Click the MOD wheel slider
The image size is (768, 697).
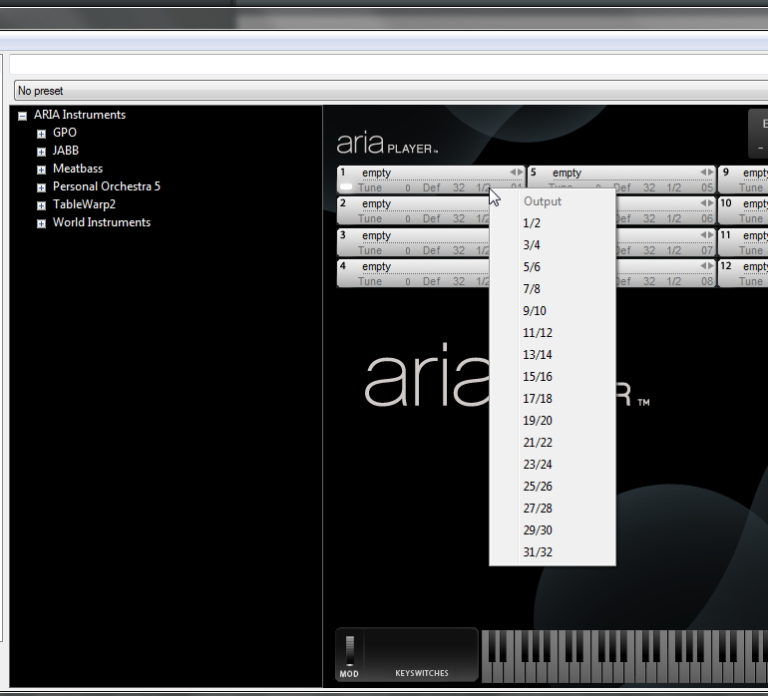(x=349, y=650)
